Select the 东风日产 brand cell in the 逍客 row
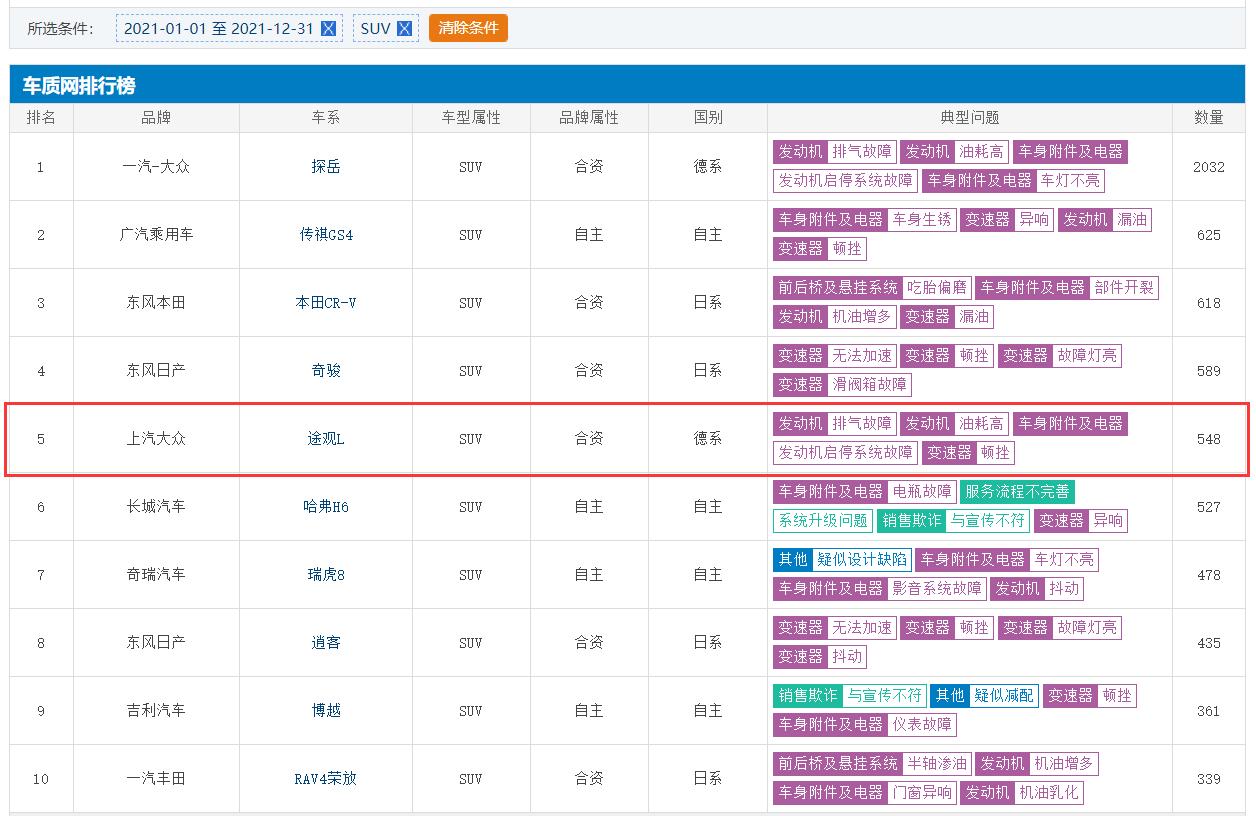The image size is (1256, 816). (x=156, y=643)
